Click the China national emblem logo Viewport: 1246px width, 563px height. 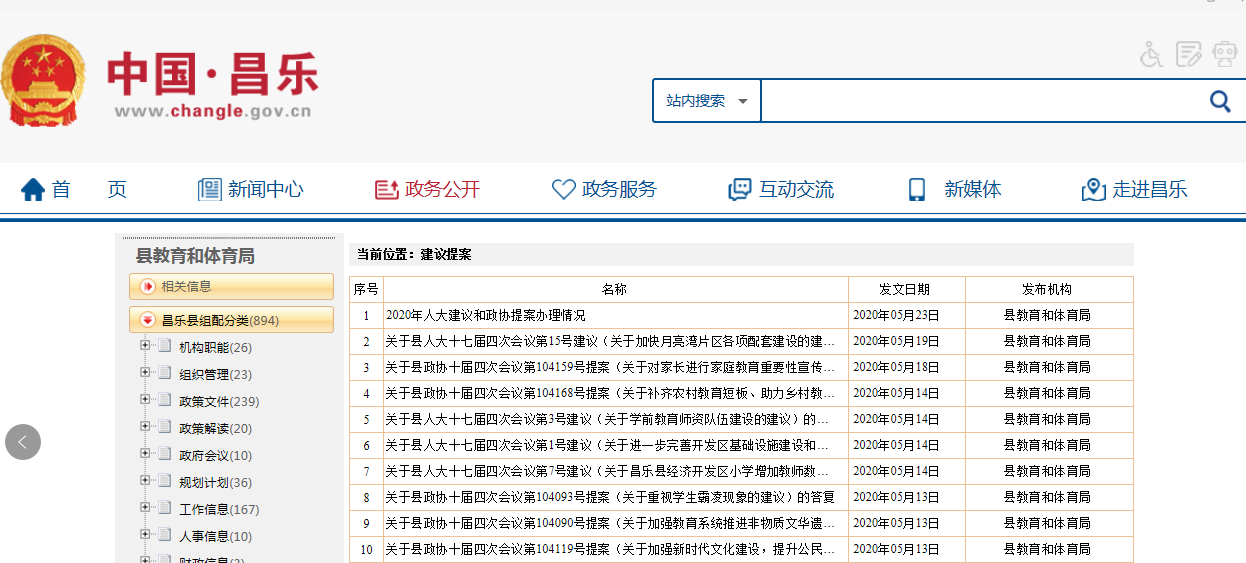click(43, 82)
